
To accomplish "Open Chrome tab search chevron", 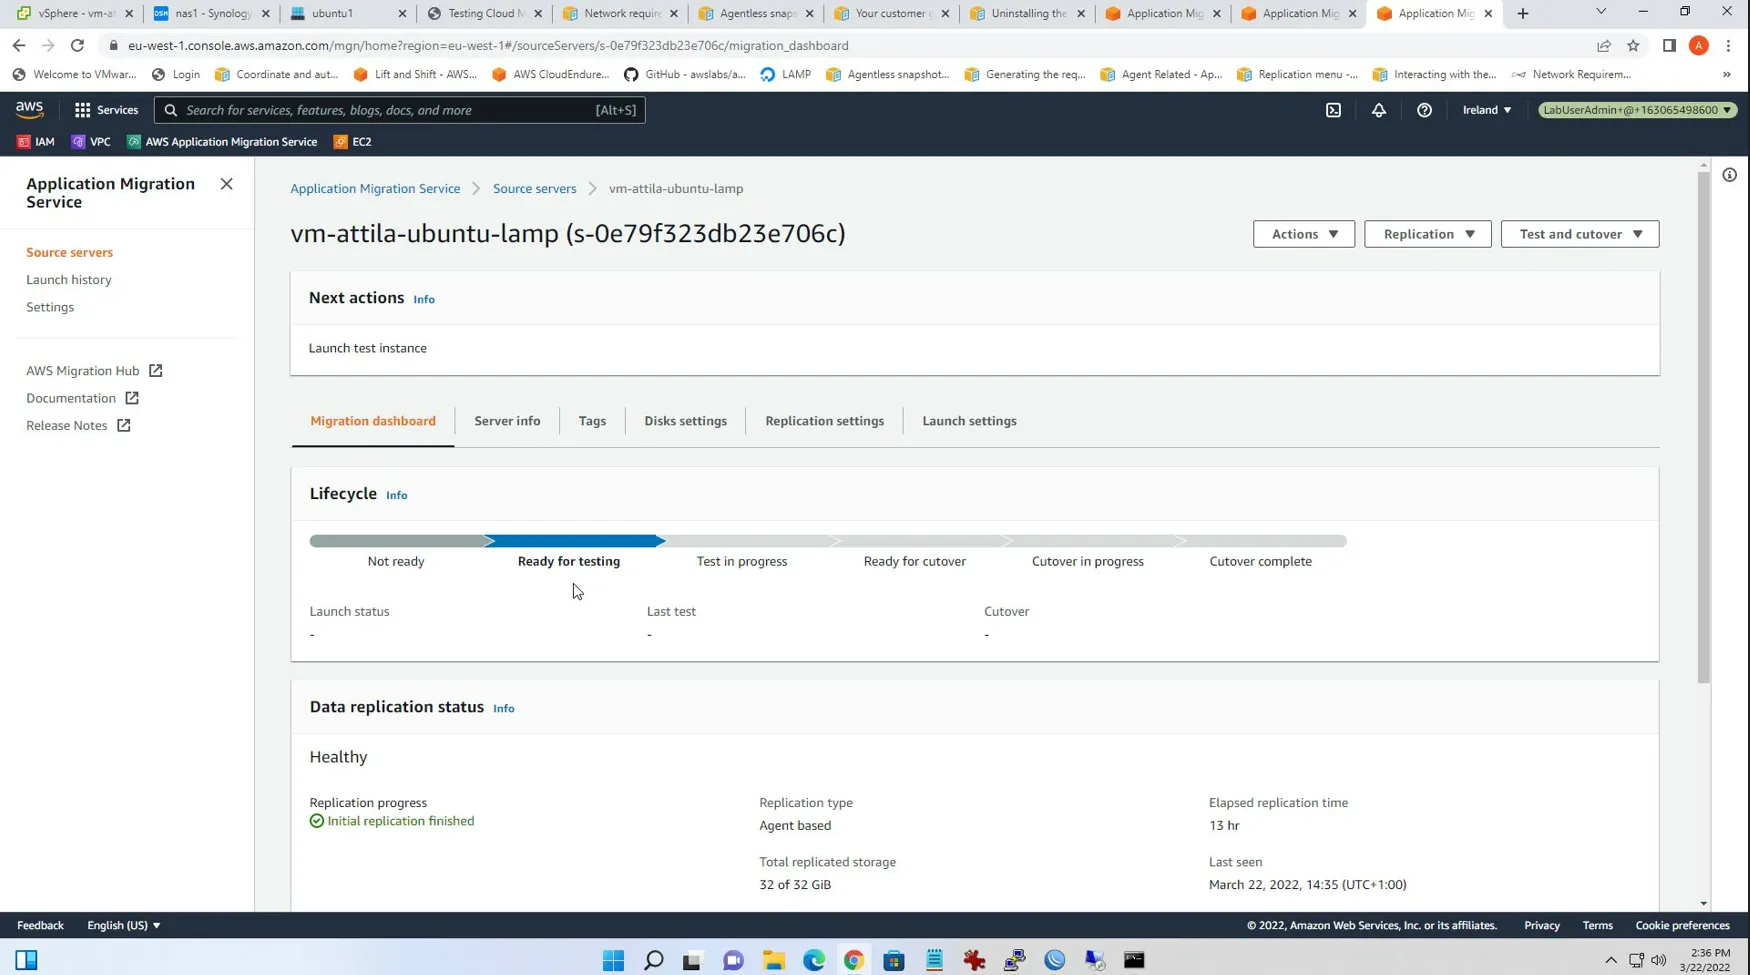I will coord(1601,12).
